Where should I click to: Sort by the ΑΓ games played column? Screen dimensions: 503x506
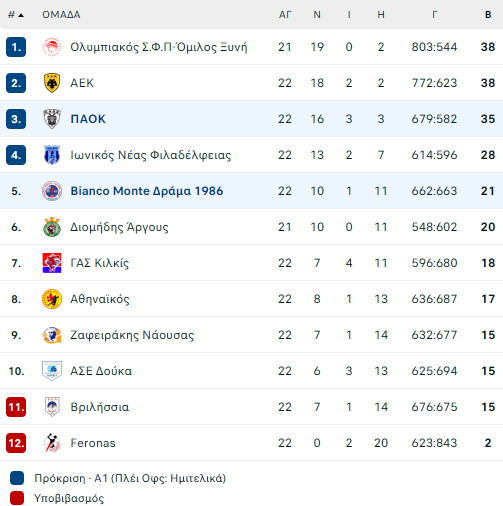coord(285,15)
